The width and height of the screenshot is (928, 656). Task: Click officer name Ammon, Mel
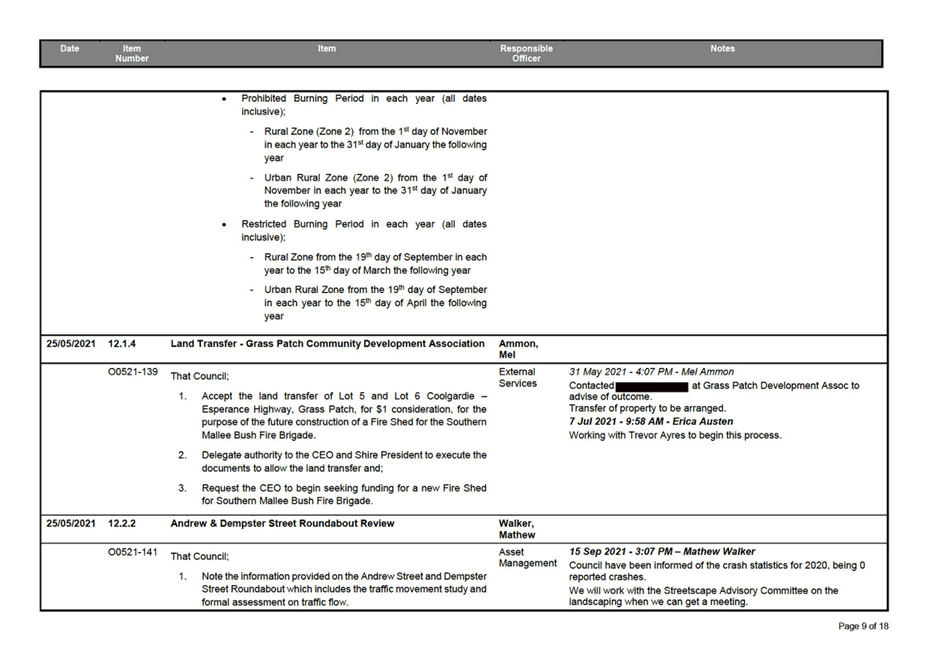pos(519,349)
